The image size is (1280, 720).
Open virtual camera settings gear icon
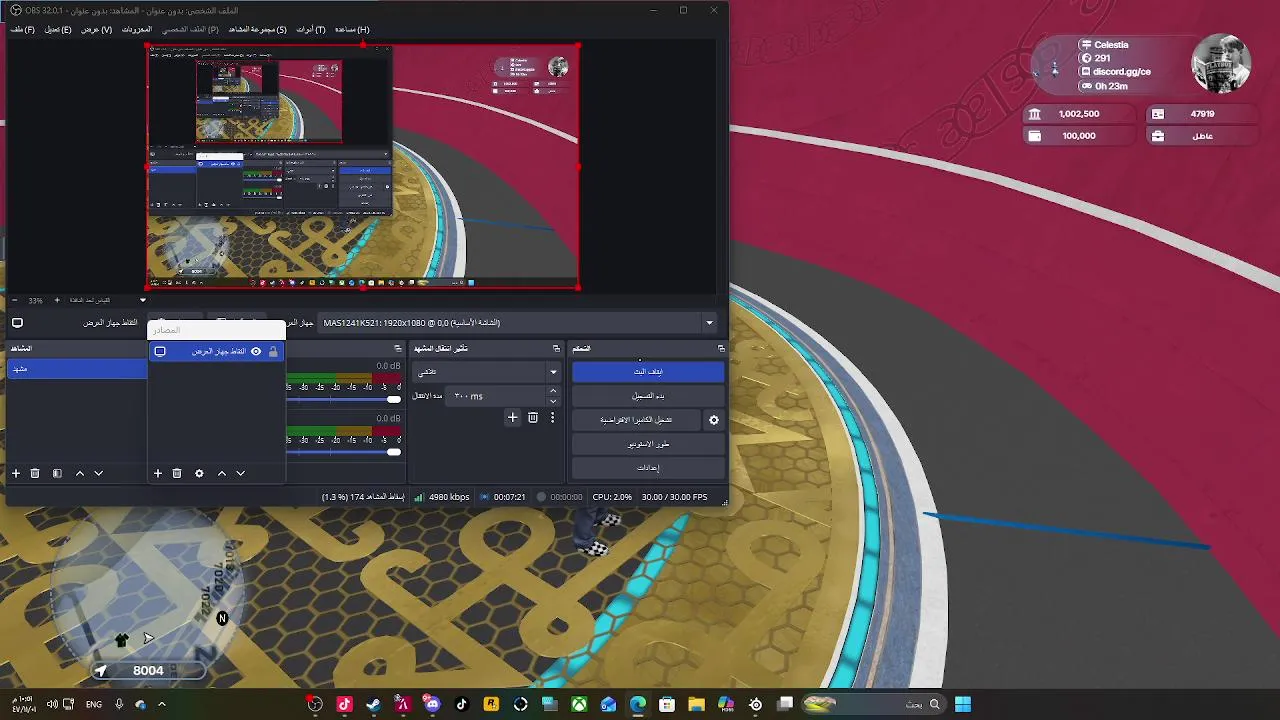(x=714, y=420)
